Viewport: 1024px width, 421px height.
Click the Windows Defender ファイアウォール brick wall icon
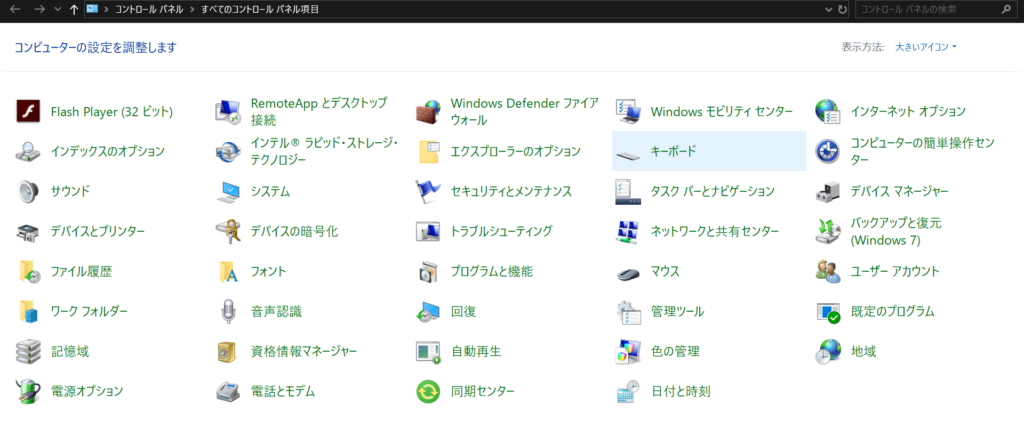coord(428,112)
